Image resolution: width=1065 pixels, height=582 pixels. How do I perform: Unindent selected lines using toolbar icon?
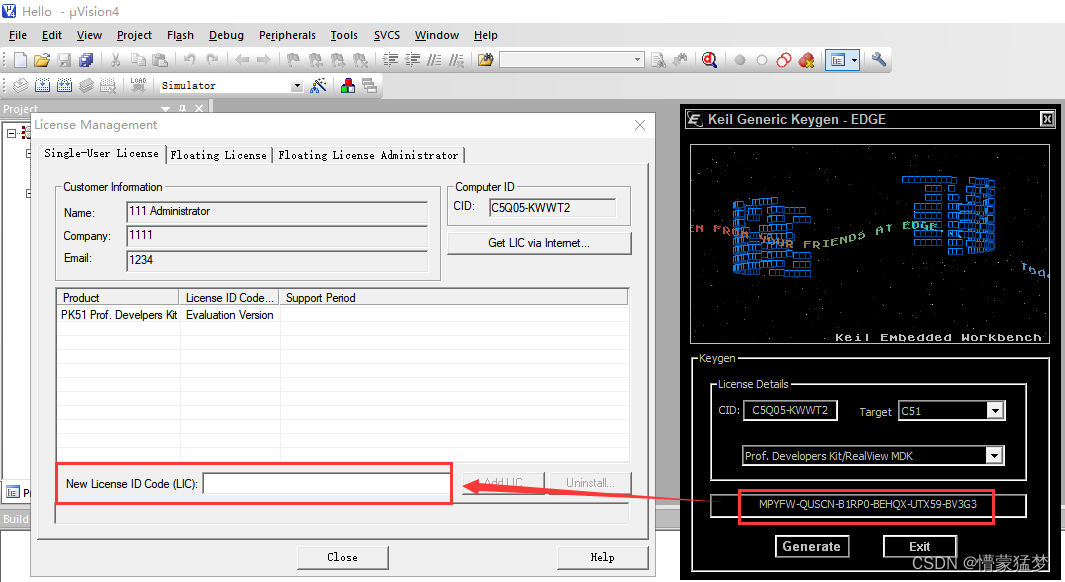coord(412,60)
